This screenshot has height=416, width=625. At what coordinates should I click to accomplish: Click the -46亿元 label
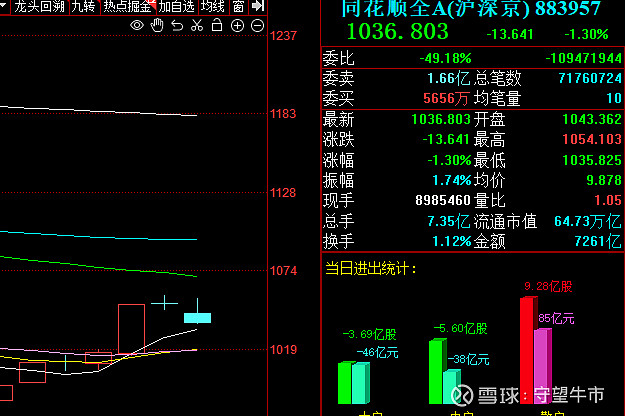[377, 353]
